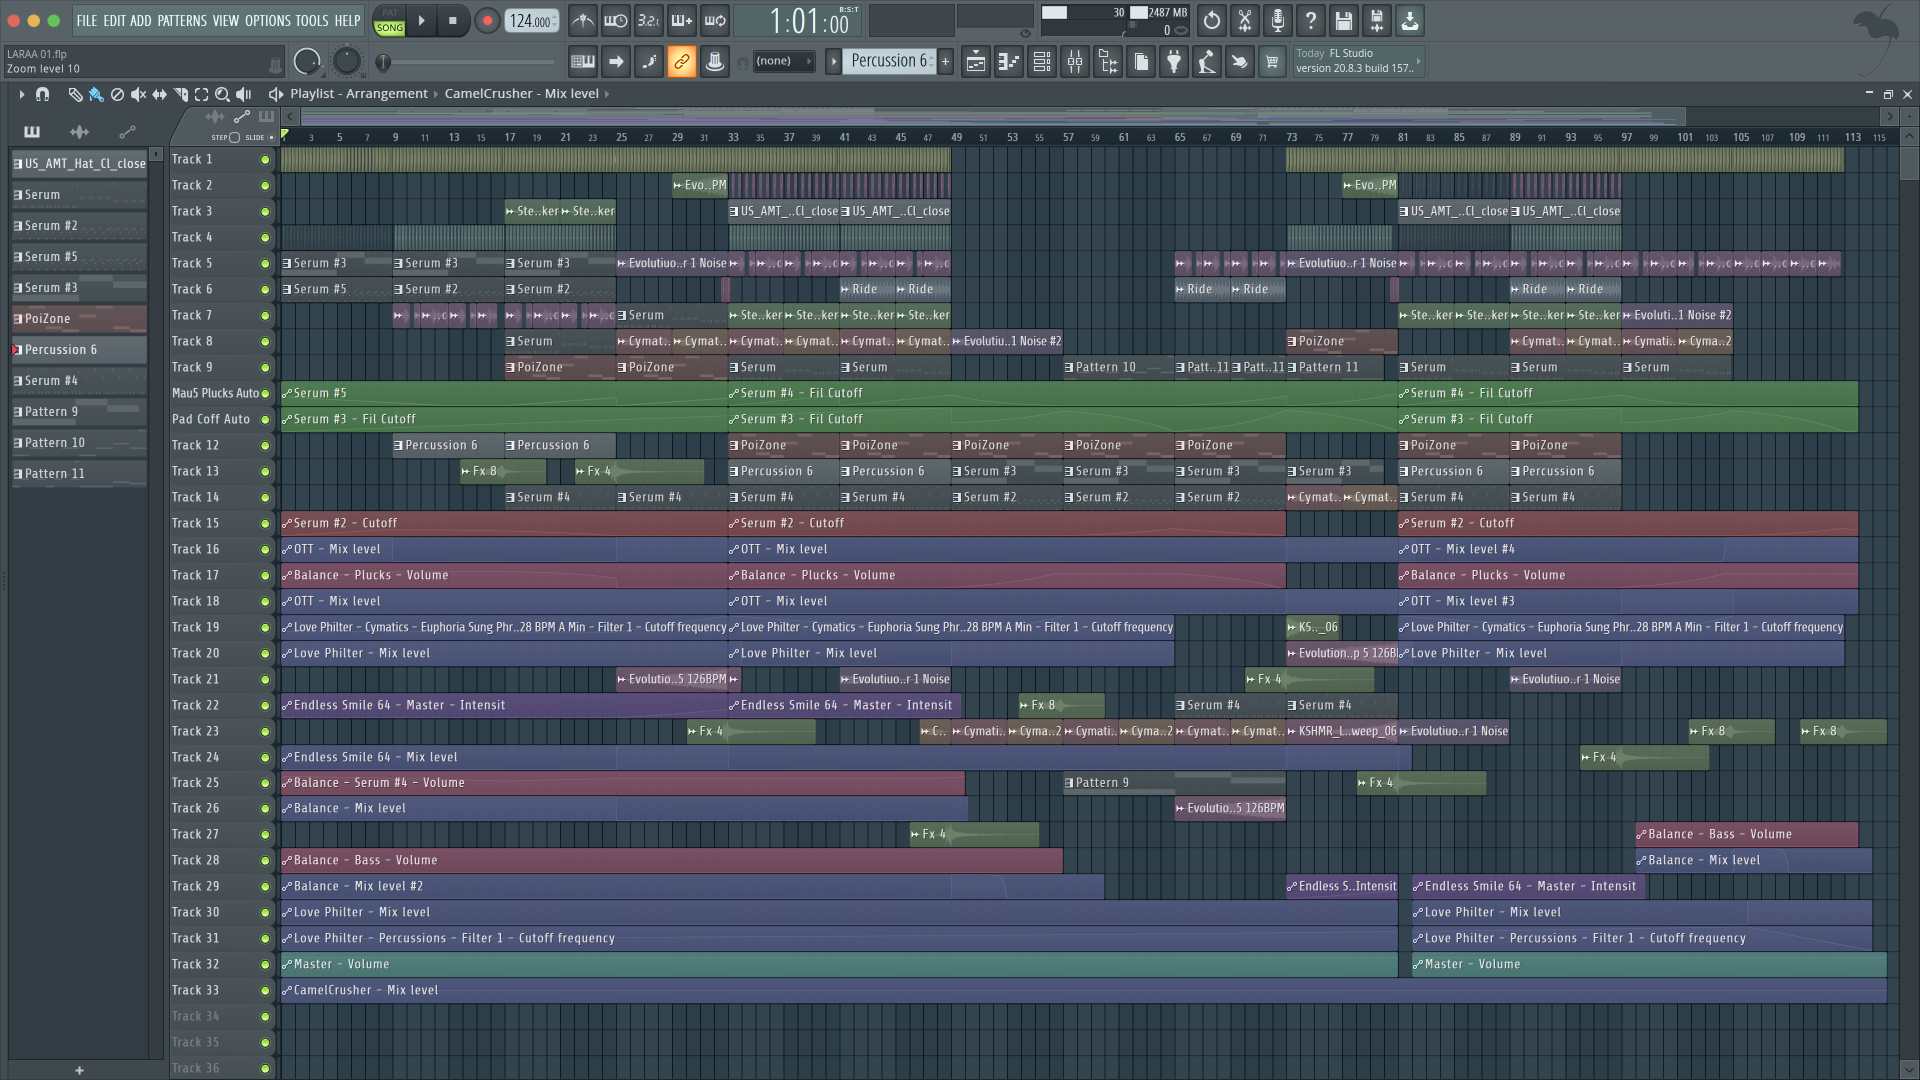Select the Paint brush tool
Image resolution: width=1920 pixels, height=1080 pixels.
(x=96, y=94)
